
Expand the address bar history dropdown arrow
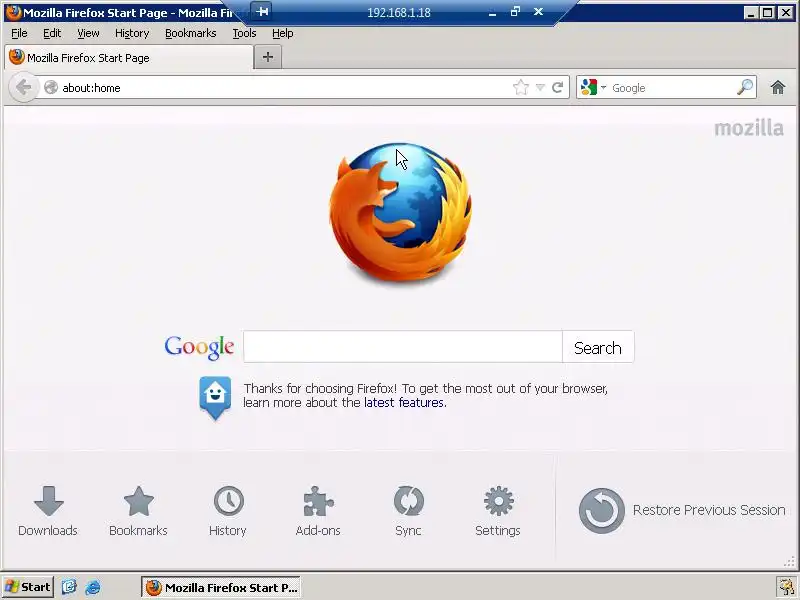coord(540,87)
